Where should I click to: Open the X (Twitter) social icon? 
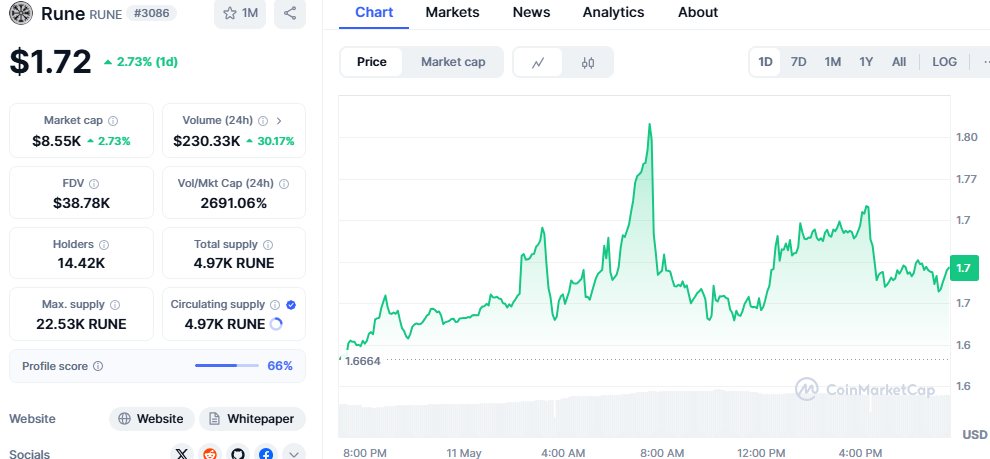click(x=181, y=454)
